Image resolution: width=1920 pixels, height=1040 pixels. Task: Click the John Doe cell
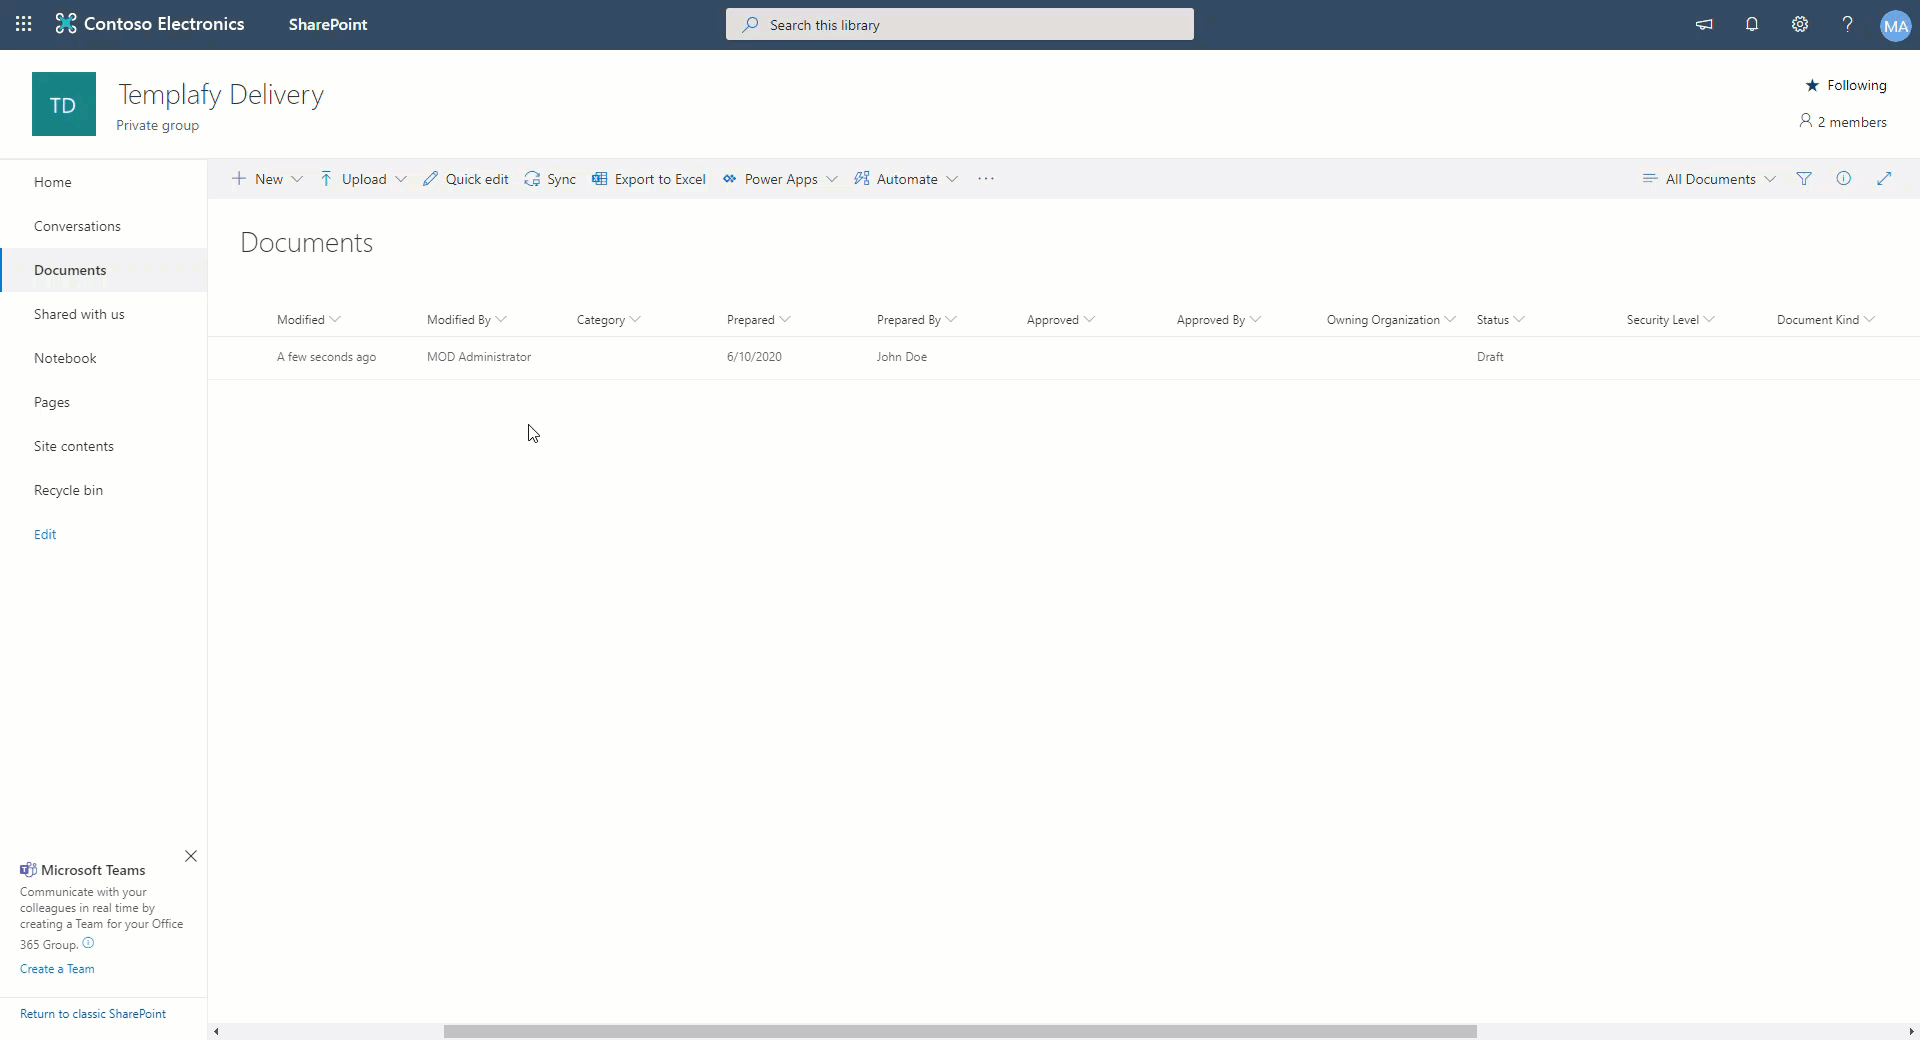point(902,357)
